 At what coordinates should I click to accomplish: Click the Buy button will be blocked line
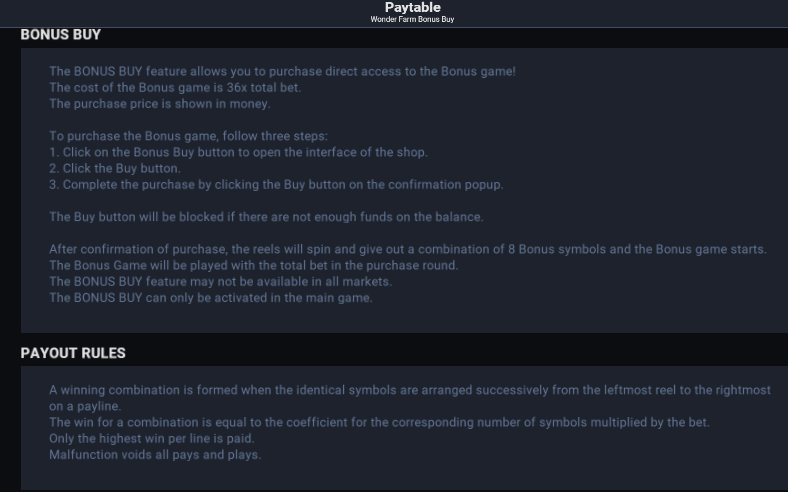(266, 217)
